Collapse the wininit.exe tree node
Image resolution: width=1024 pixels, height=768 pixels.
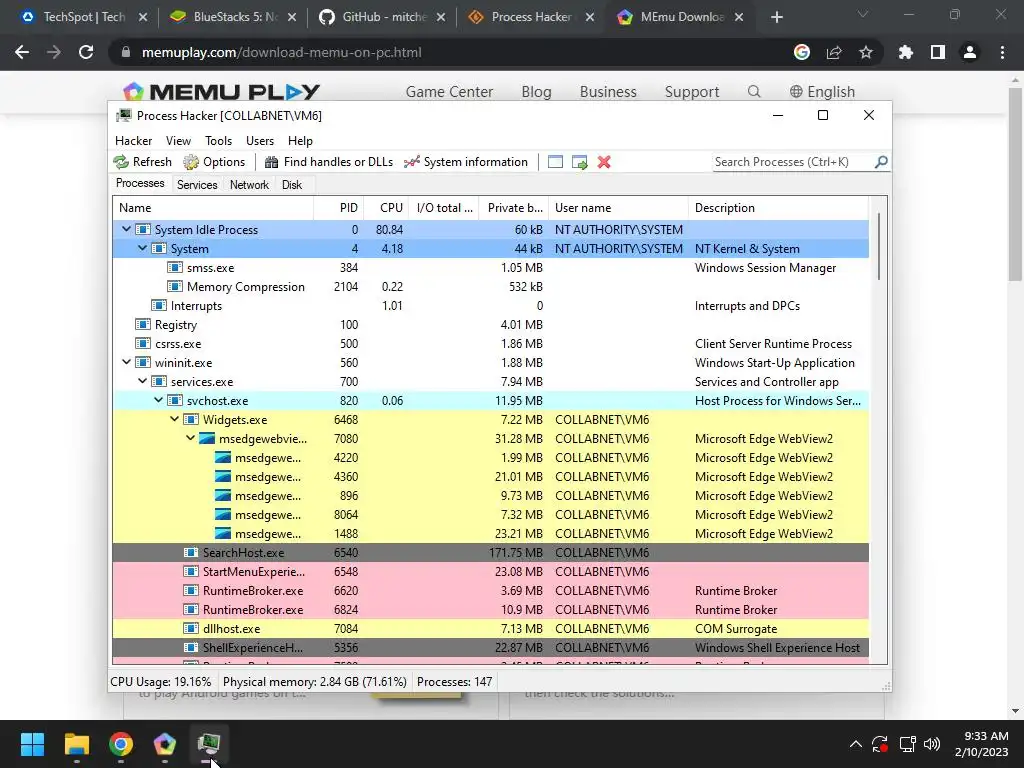[126, 362]
